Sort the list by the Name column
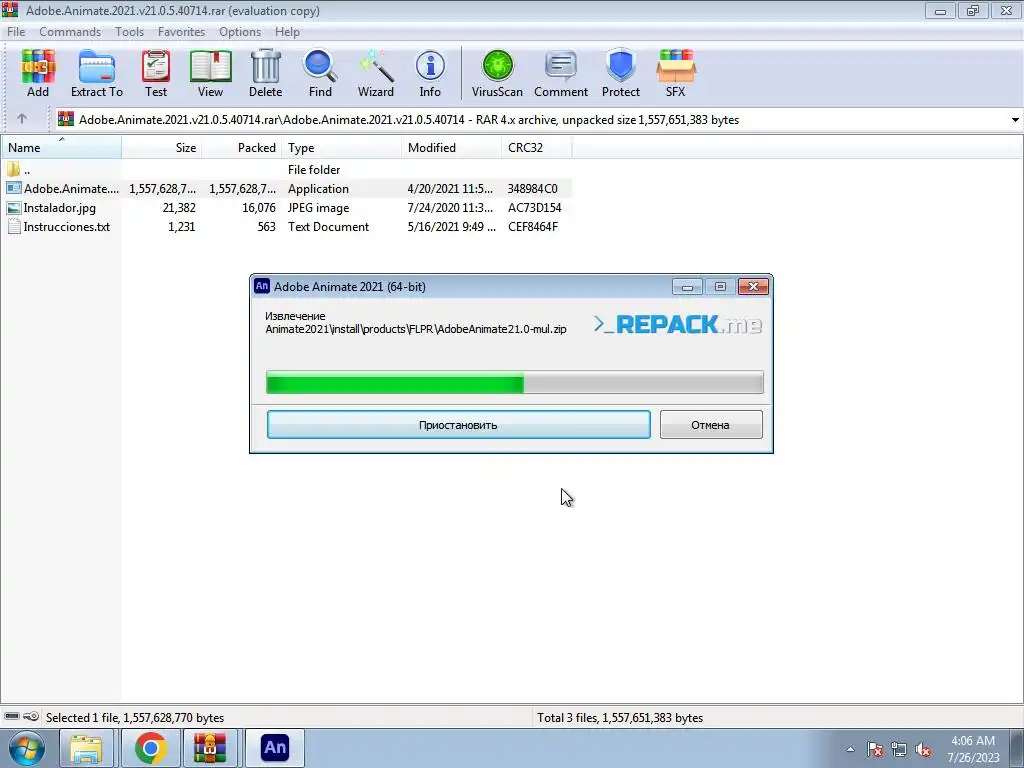The image size is (1024, 768). tap(61, 148)
